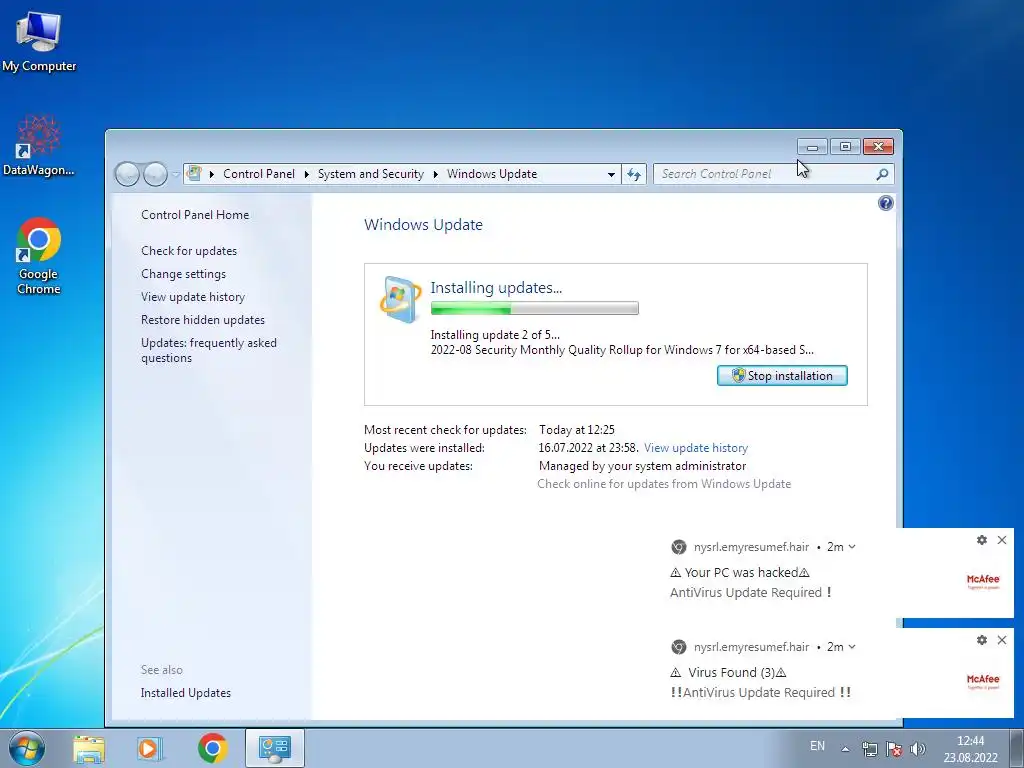Open Google Chrome desktop shortcut
This screenshot has height=768, width=1024.
click(x=39, y=256)
